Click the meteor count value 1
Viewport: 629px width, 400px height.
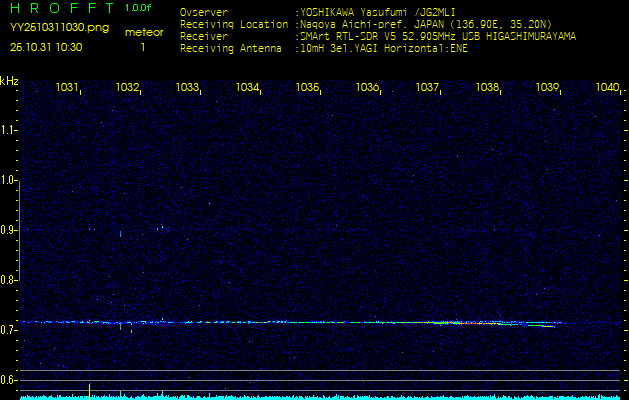[x=143, y=47]
